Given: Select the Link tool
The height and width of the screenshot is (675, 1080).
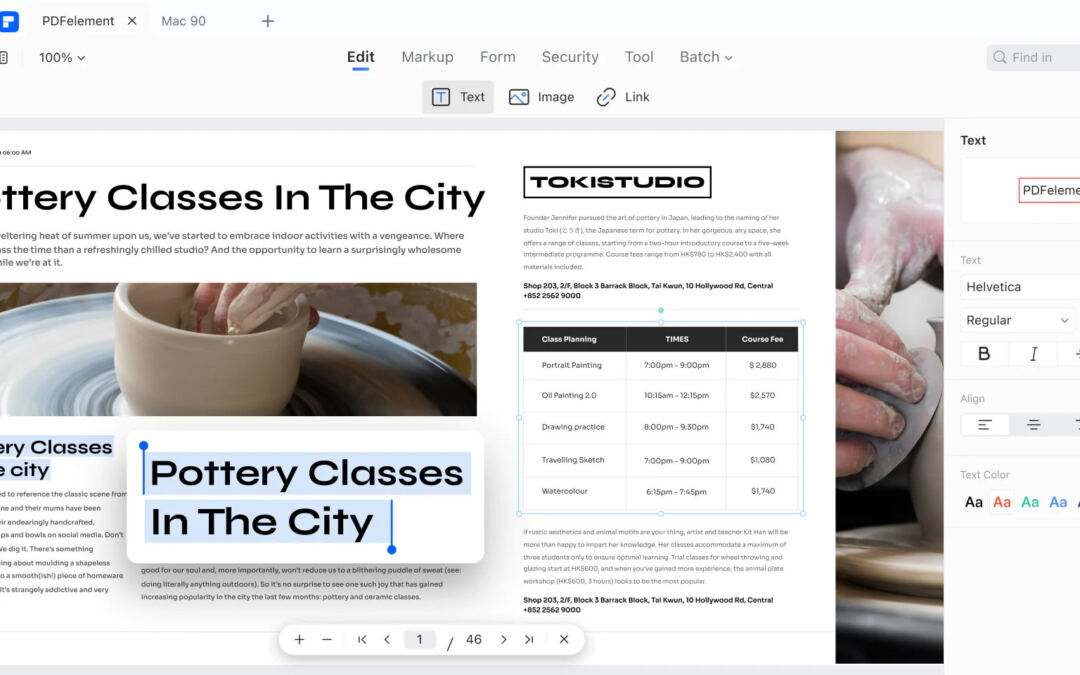Looking at the screenshot, I should coord(623,97).
